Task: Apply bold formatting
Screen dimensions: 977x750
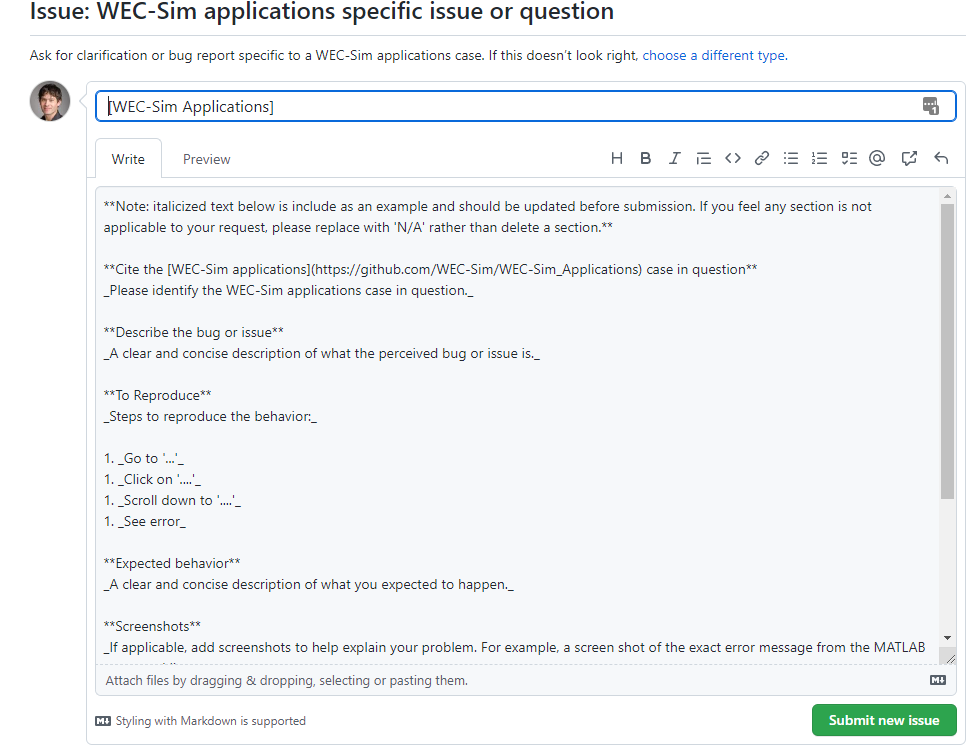Action: pos(645,157)
